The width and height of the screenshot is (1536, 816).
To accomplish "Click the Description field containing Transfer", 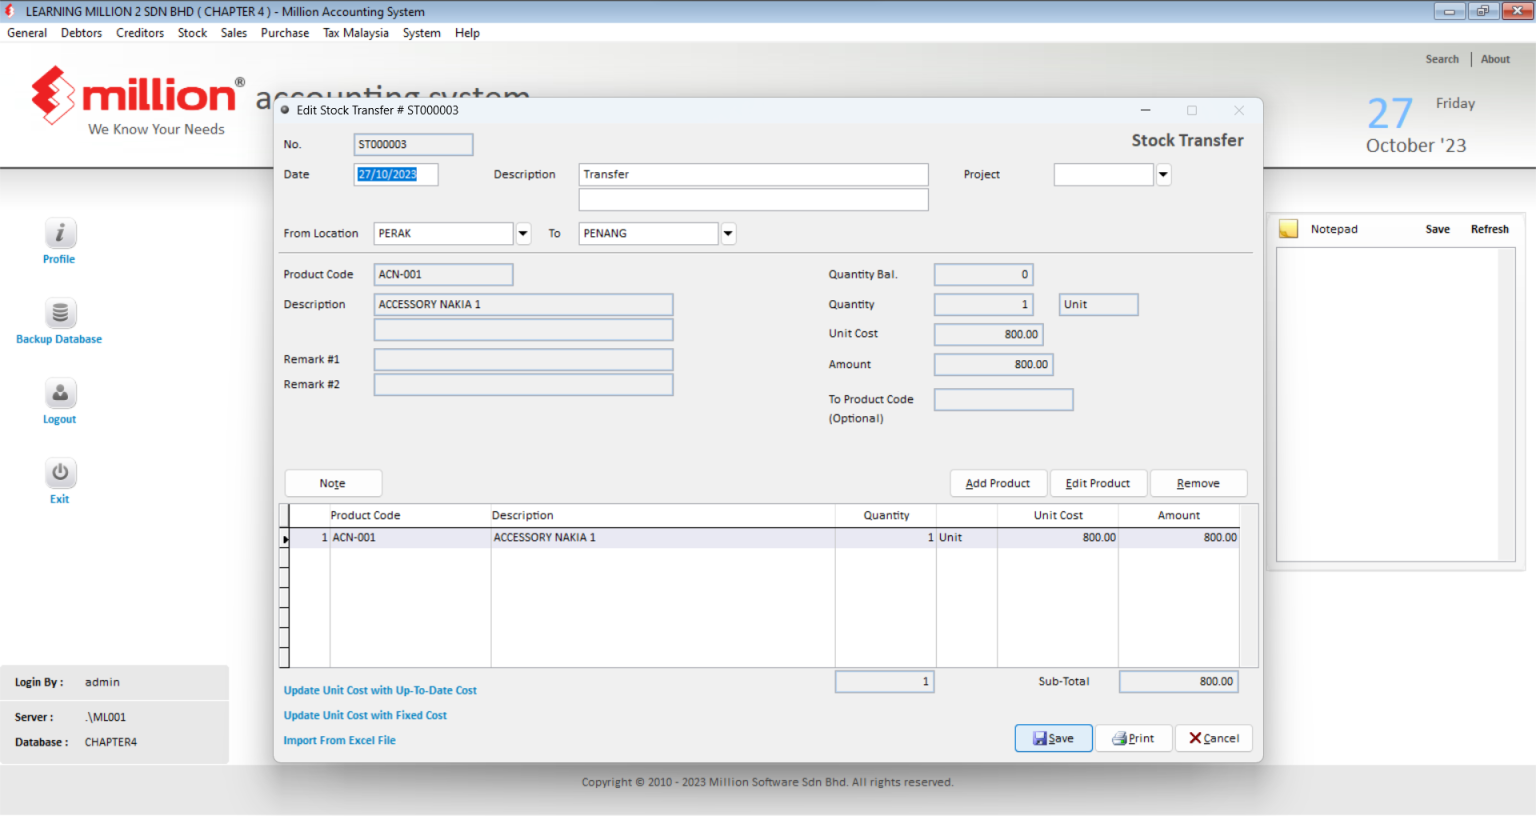I will [753, 175].
